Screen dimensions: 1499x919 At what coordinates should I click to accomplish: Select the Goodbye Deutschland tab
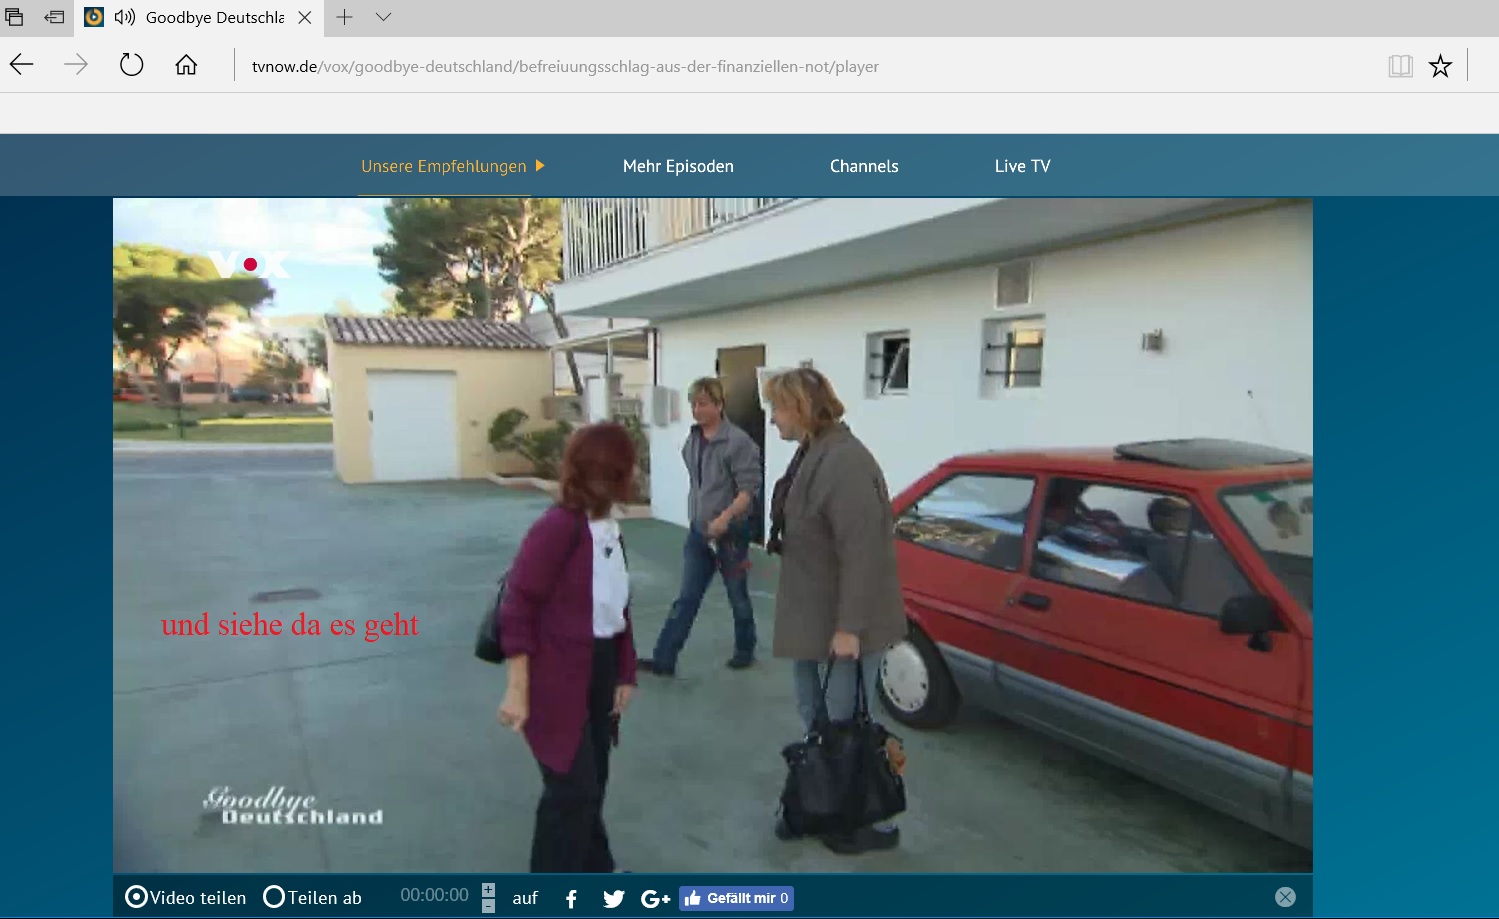pyautogui.click(x=199, y=18)
